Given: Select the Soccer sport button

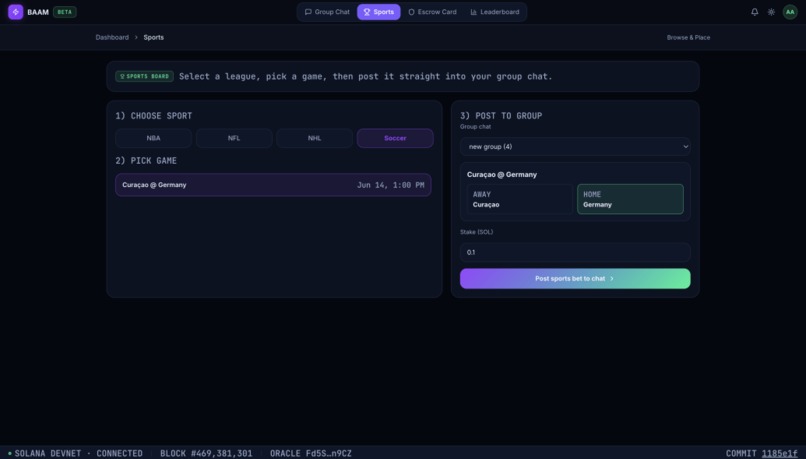Looking at the screenshot, I should coord(395,138).
